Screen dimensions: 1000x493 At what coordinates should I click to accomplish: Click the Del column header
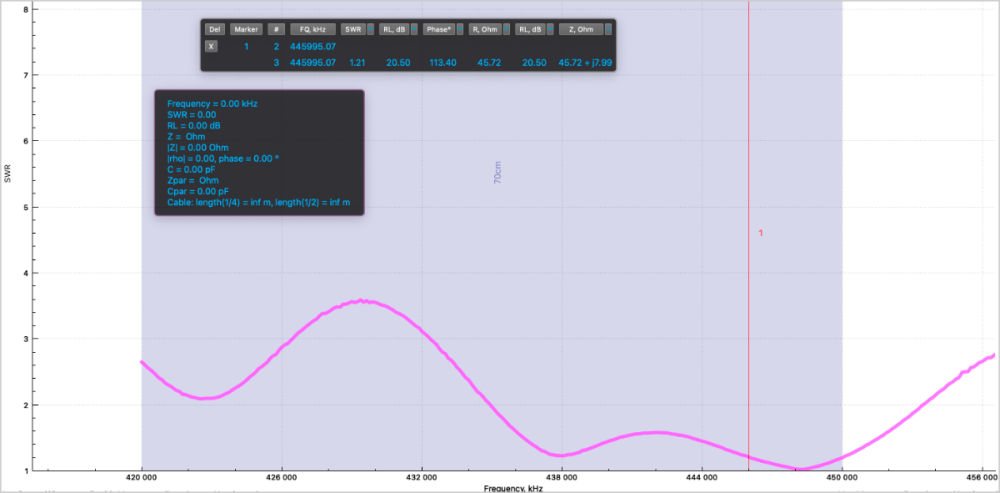pos(212,30)
